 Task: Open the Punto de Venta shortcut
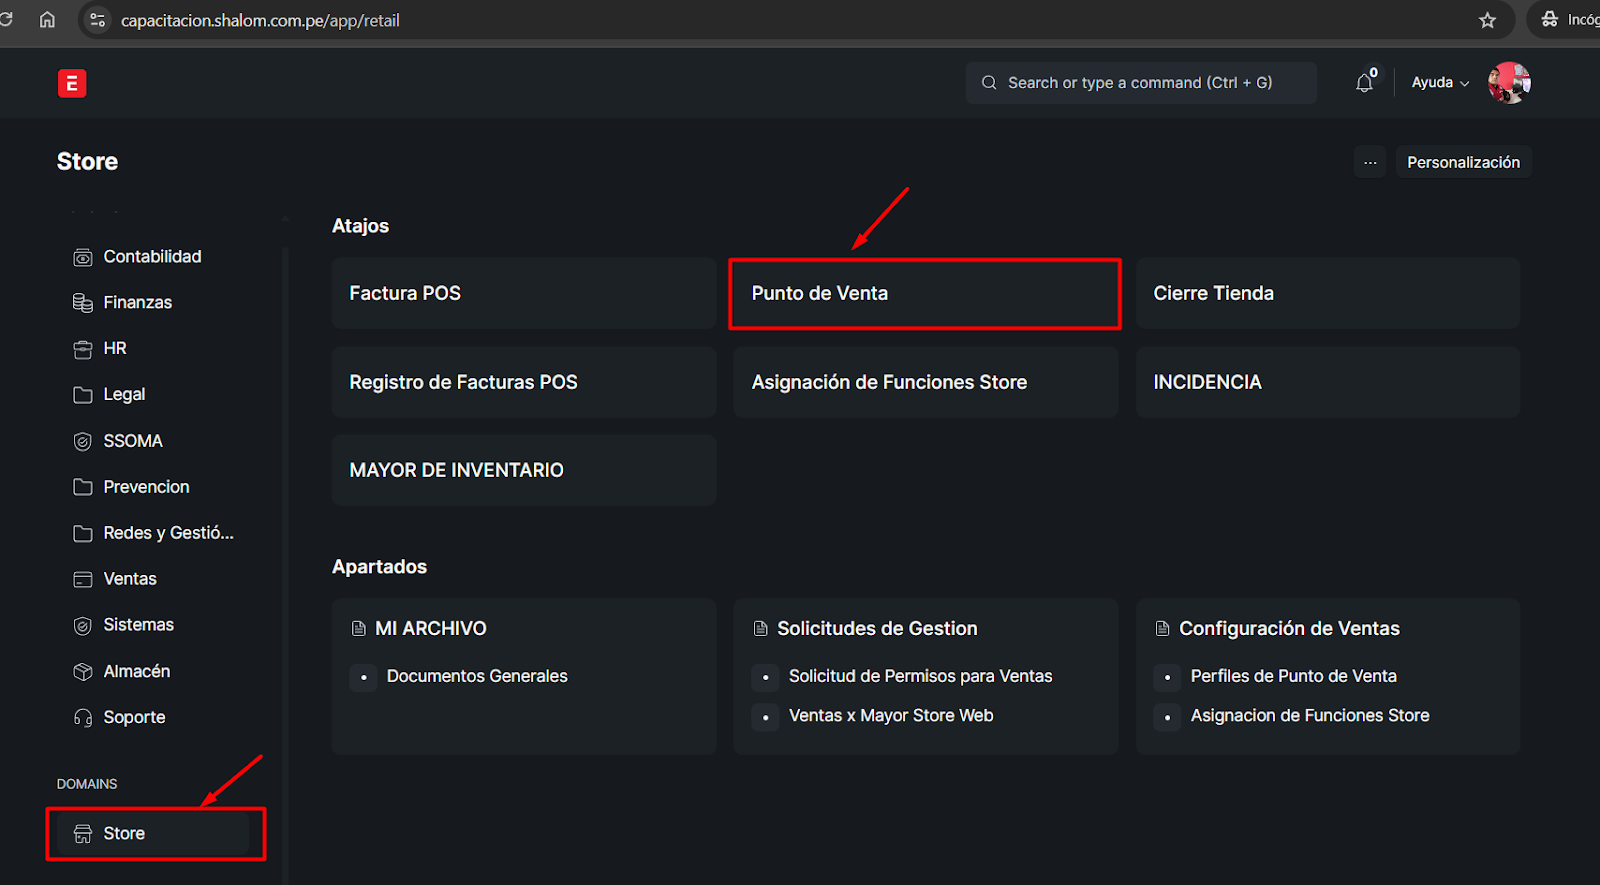(x=924, y=294)
